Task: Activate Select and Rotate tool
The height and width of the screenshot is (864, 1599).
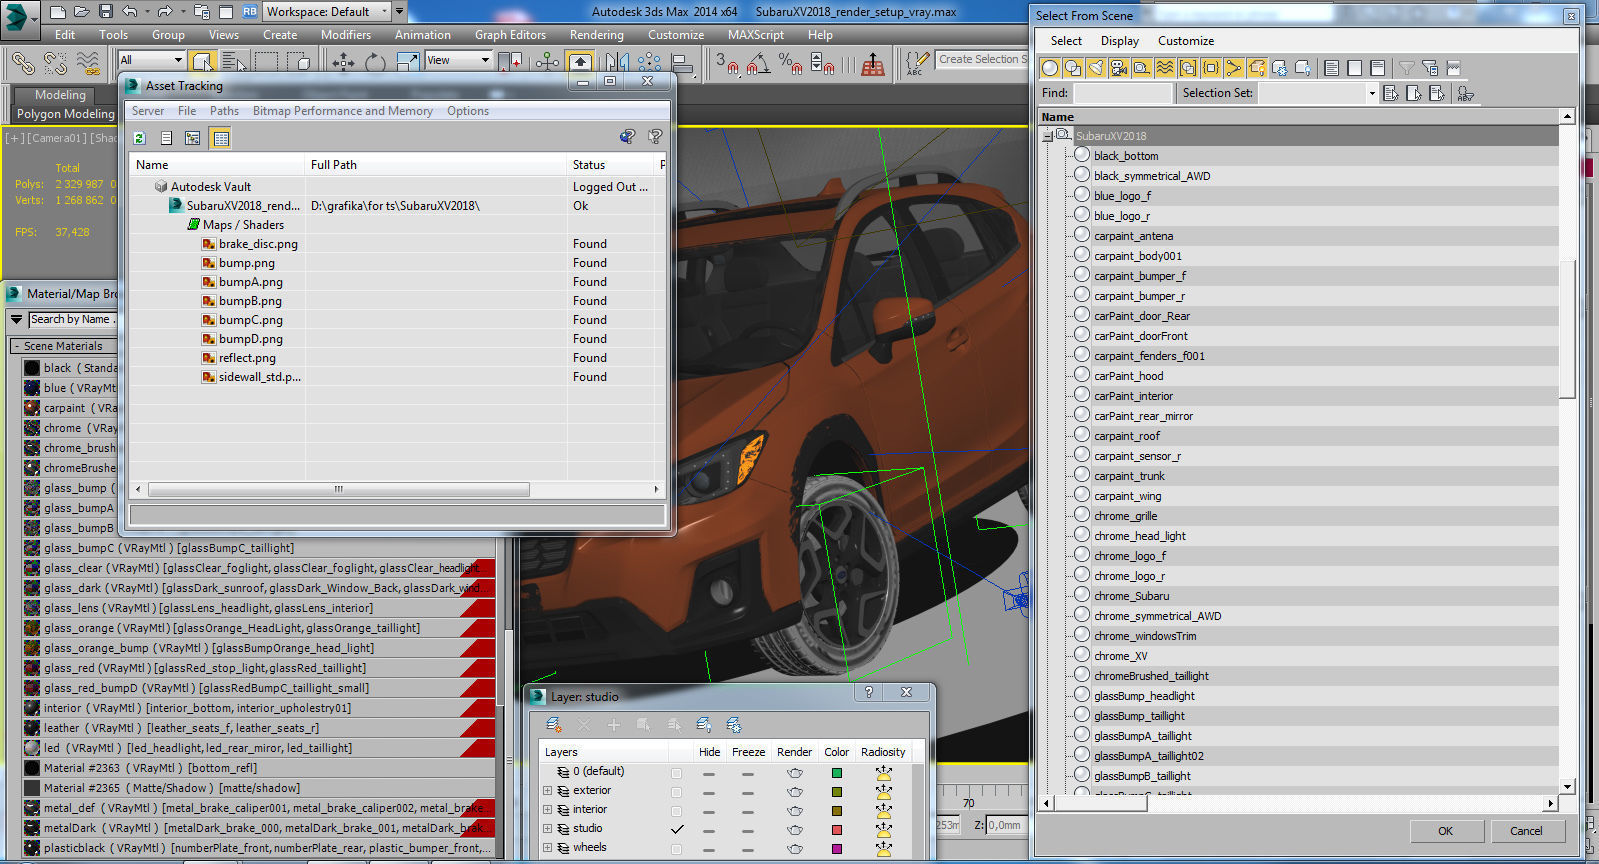Action: pos(375,62)
